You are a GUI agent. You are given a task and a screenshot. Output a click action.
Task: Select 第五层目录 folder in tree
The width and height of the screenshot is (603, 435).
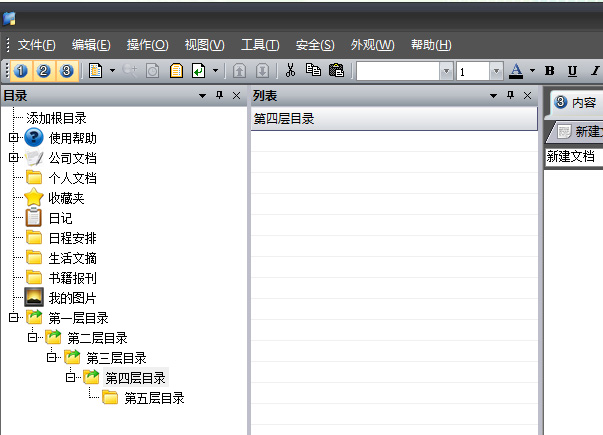pos(154,398)
